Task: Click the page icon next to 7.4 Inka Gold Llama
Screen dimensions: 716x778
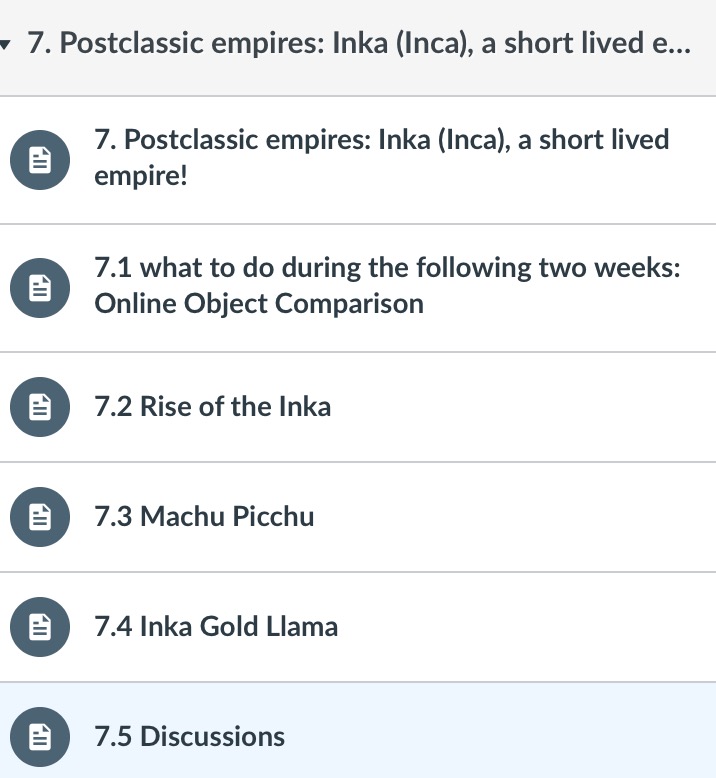Action: (x=39, y=627)
